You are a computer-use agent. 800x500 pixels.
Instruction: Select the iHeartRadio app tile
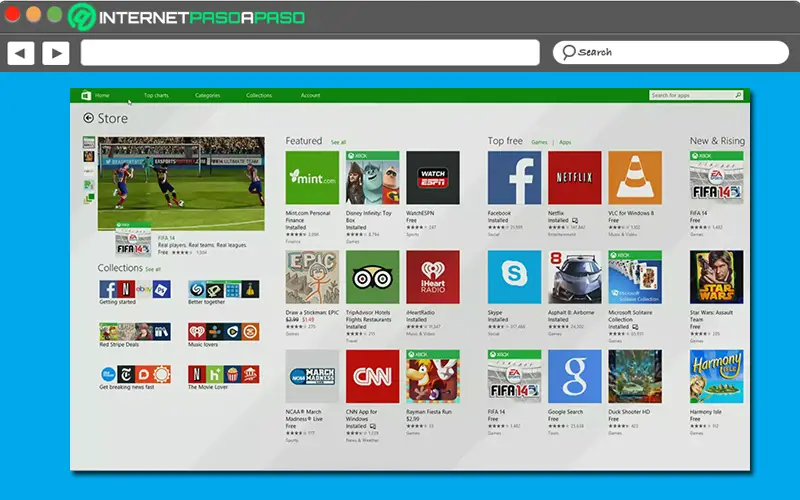433,277
